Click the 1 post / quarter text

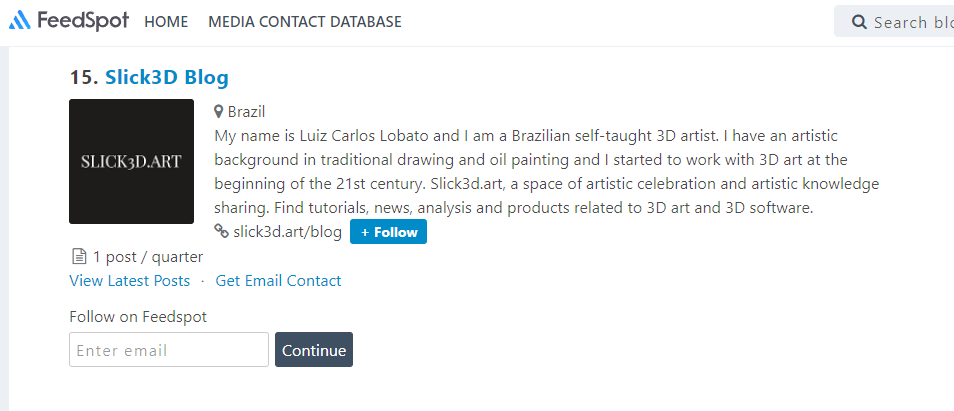click(148, 257)
